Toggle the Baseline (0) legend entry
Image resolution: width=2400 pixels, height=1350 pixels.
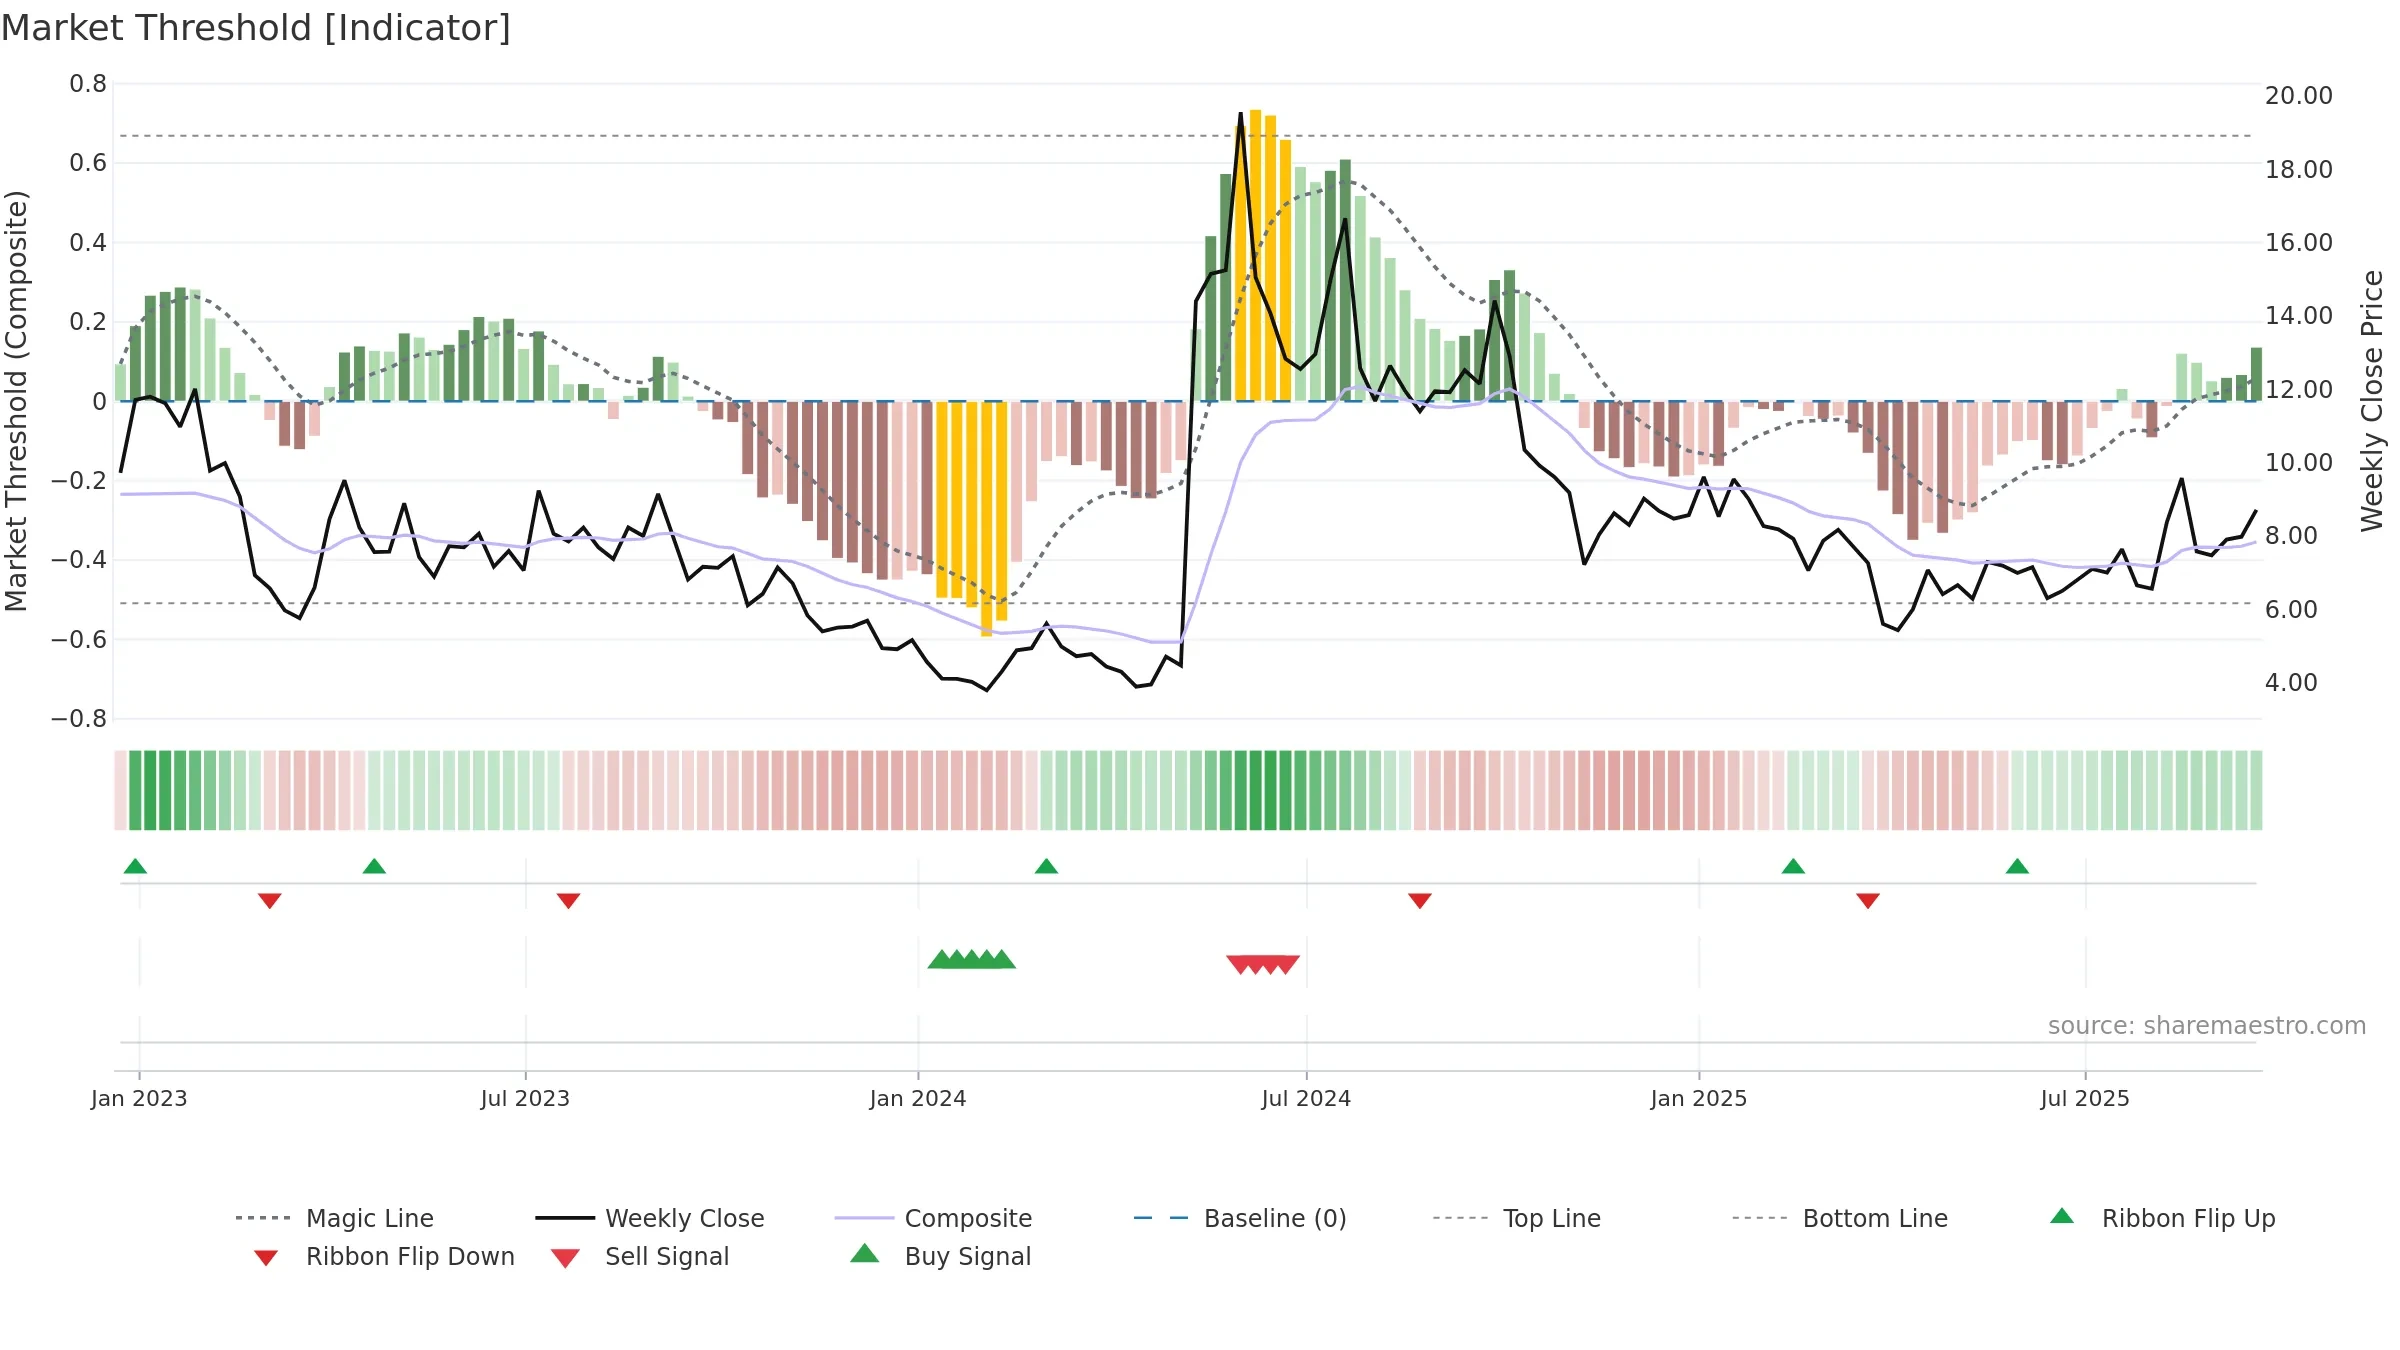[1240, 1218]
